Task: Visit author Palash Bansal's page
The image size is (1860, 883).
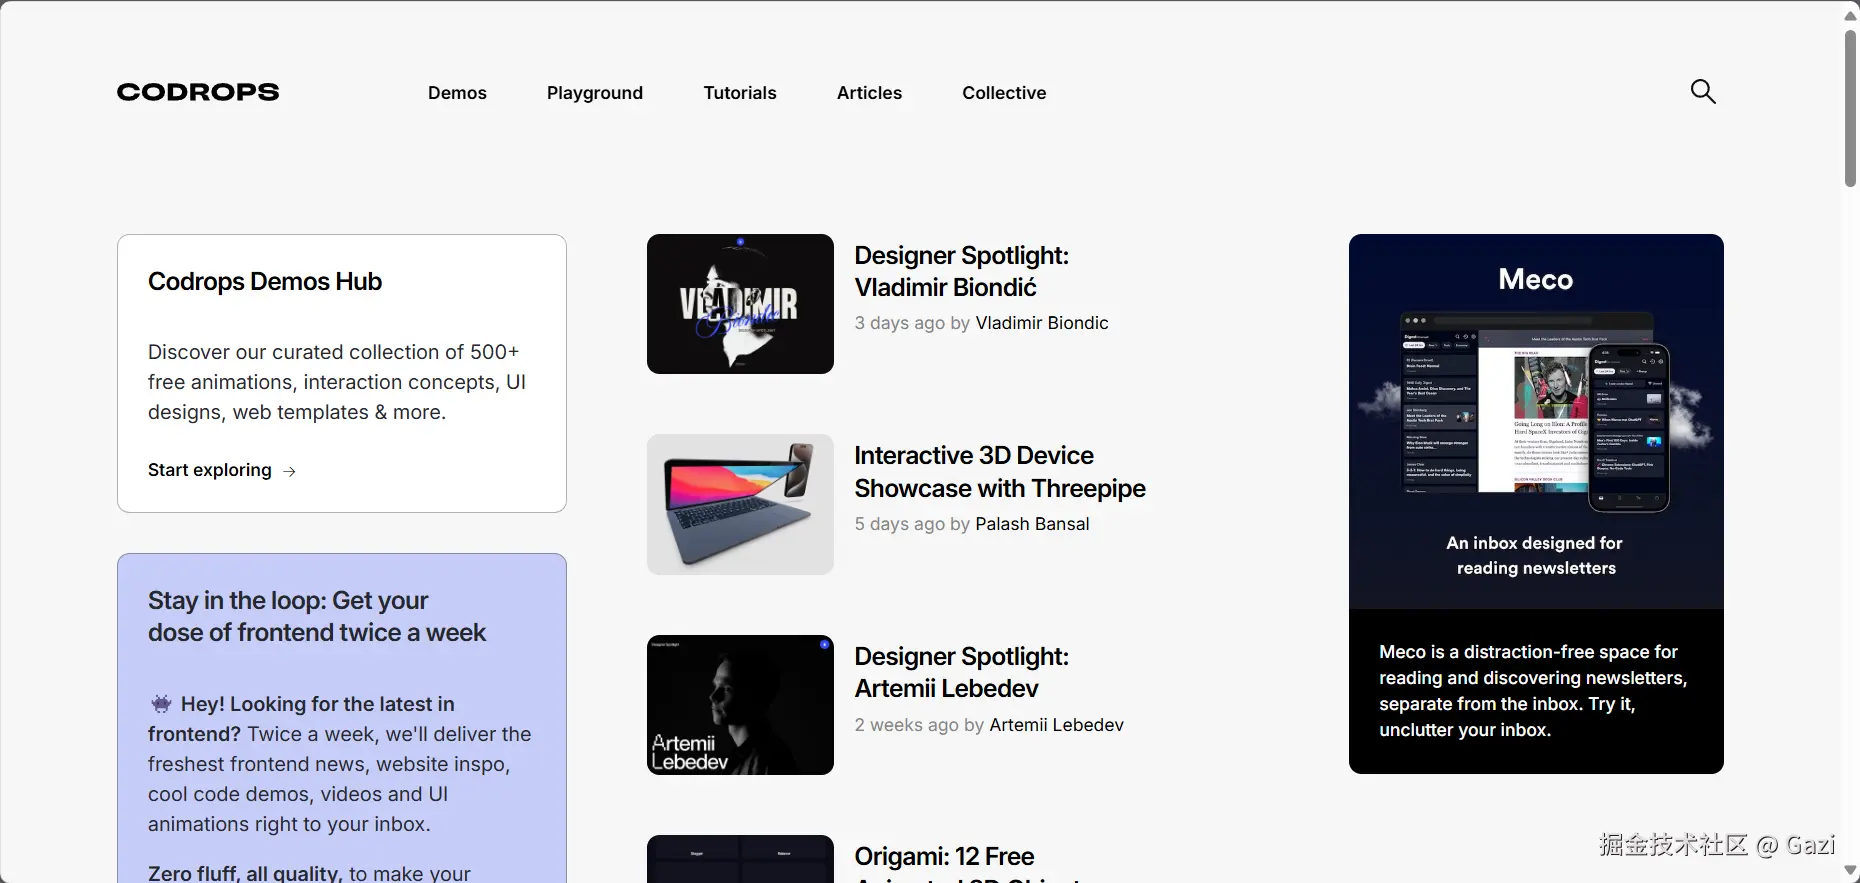Action: [x=1032, y=524]
